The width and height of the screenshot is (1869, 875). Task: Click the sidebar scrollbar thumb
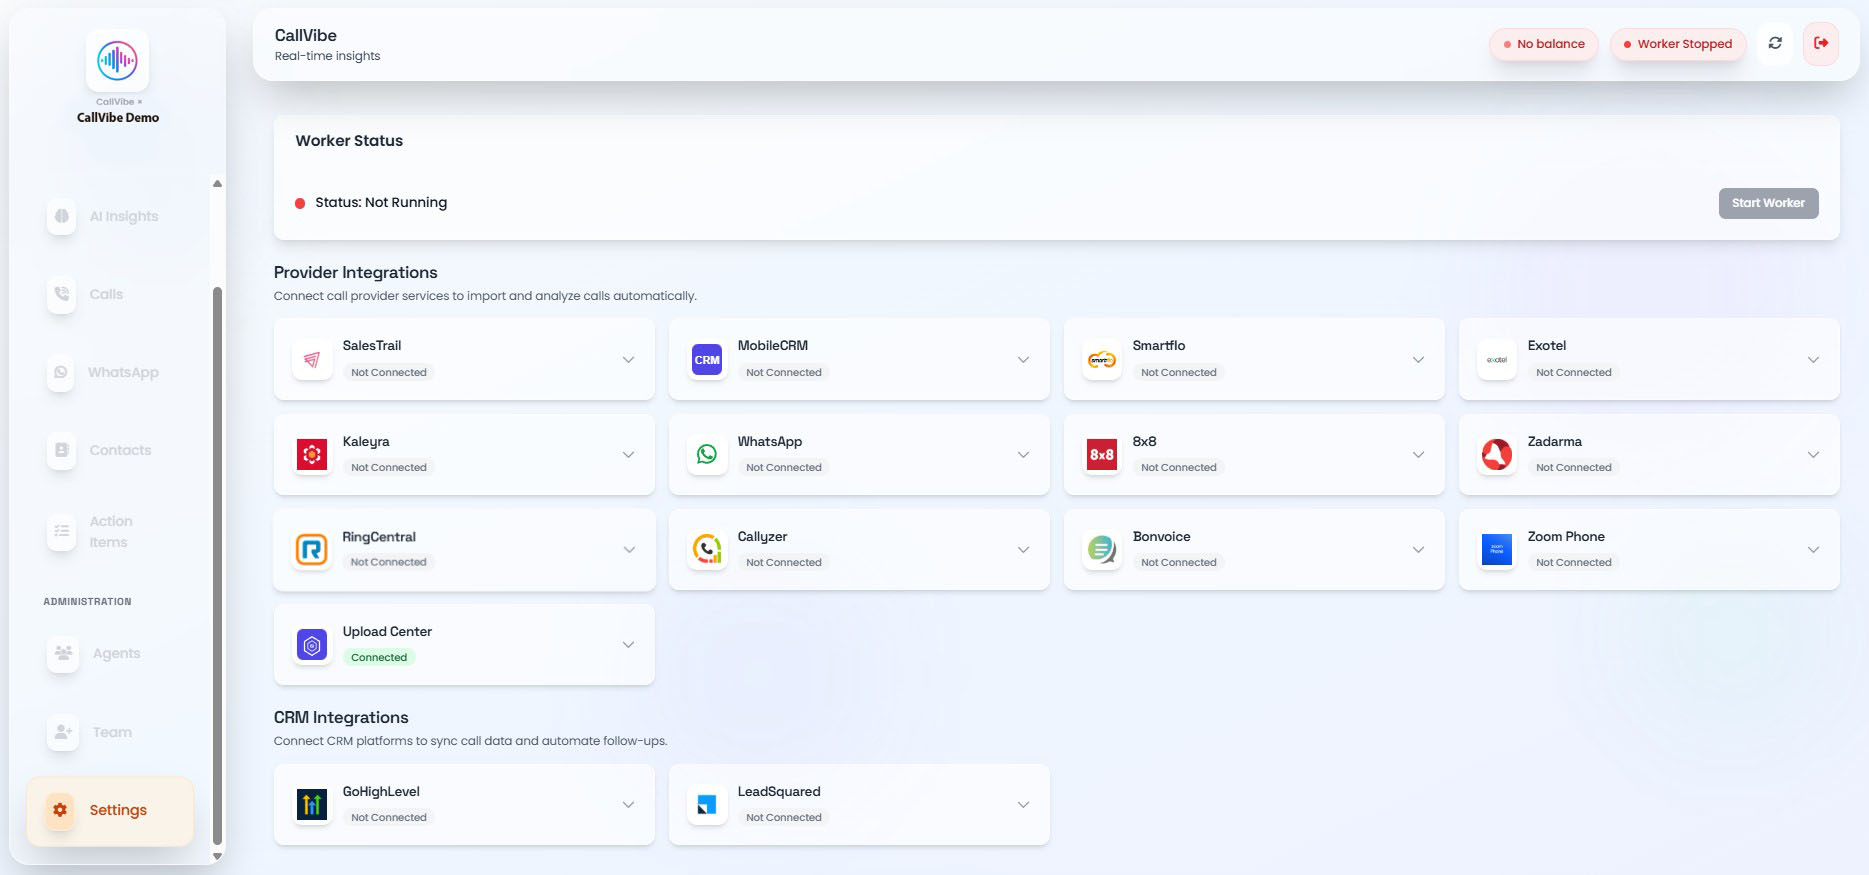[x=217, y=566]
